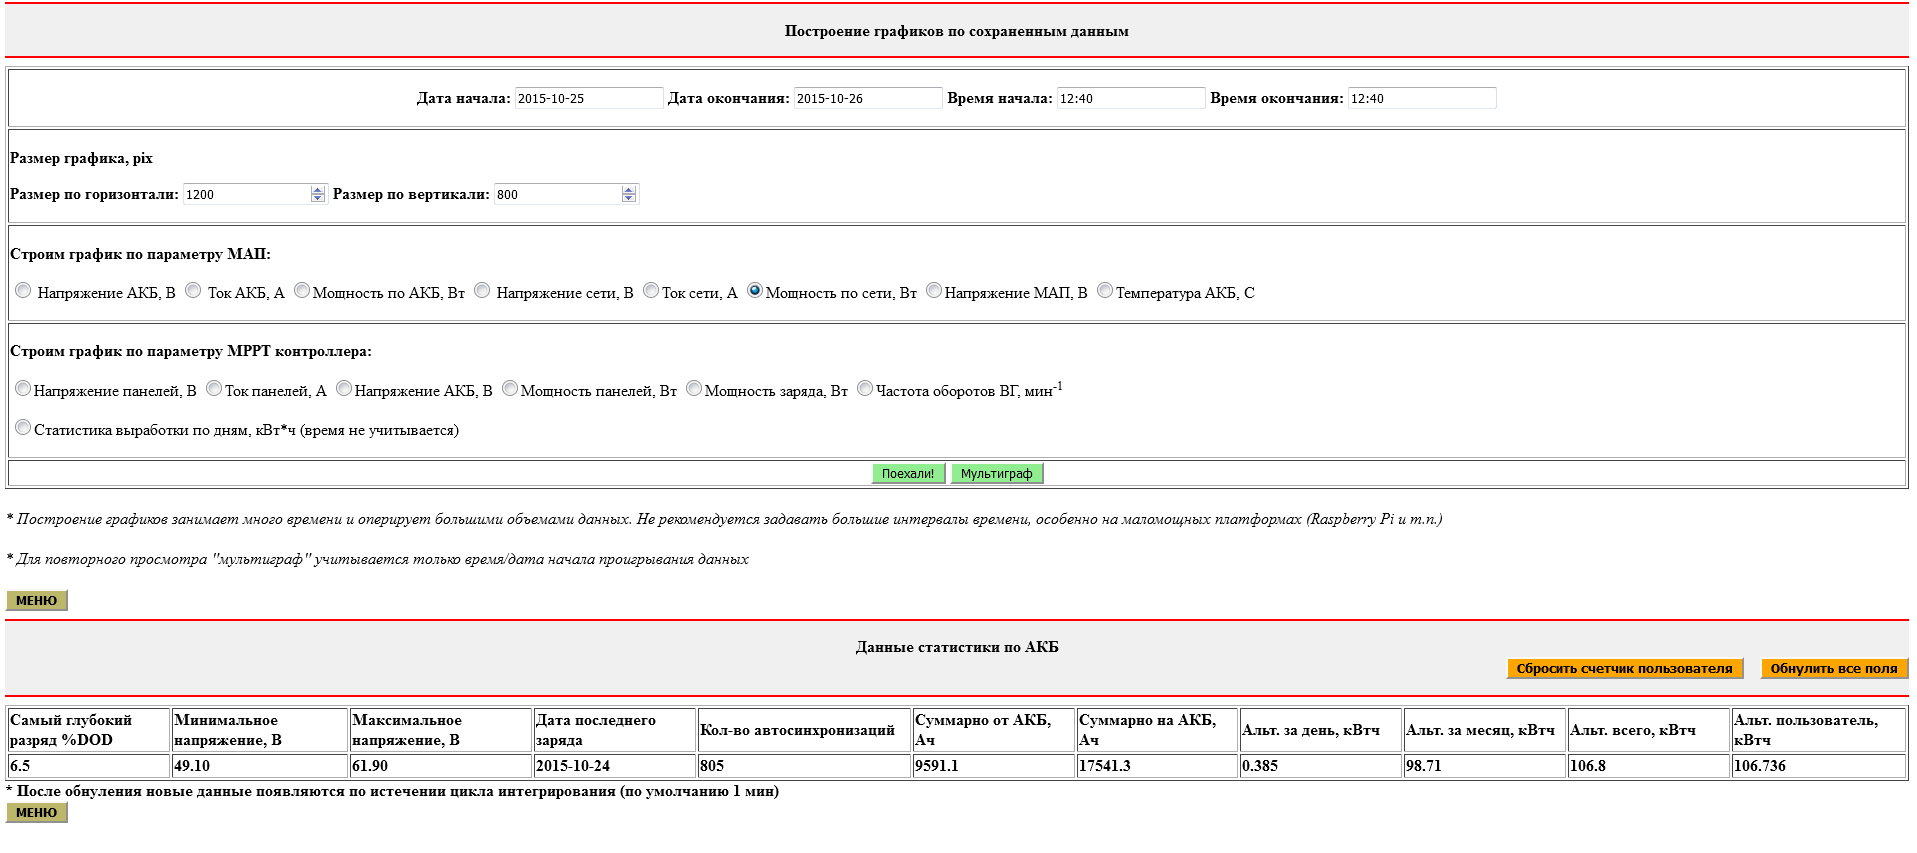The width and height of the screenshot is (1917, 853).
Task: Select the Ток панелей, А radio button
Action: [214, 389]
